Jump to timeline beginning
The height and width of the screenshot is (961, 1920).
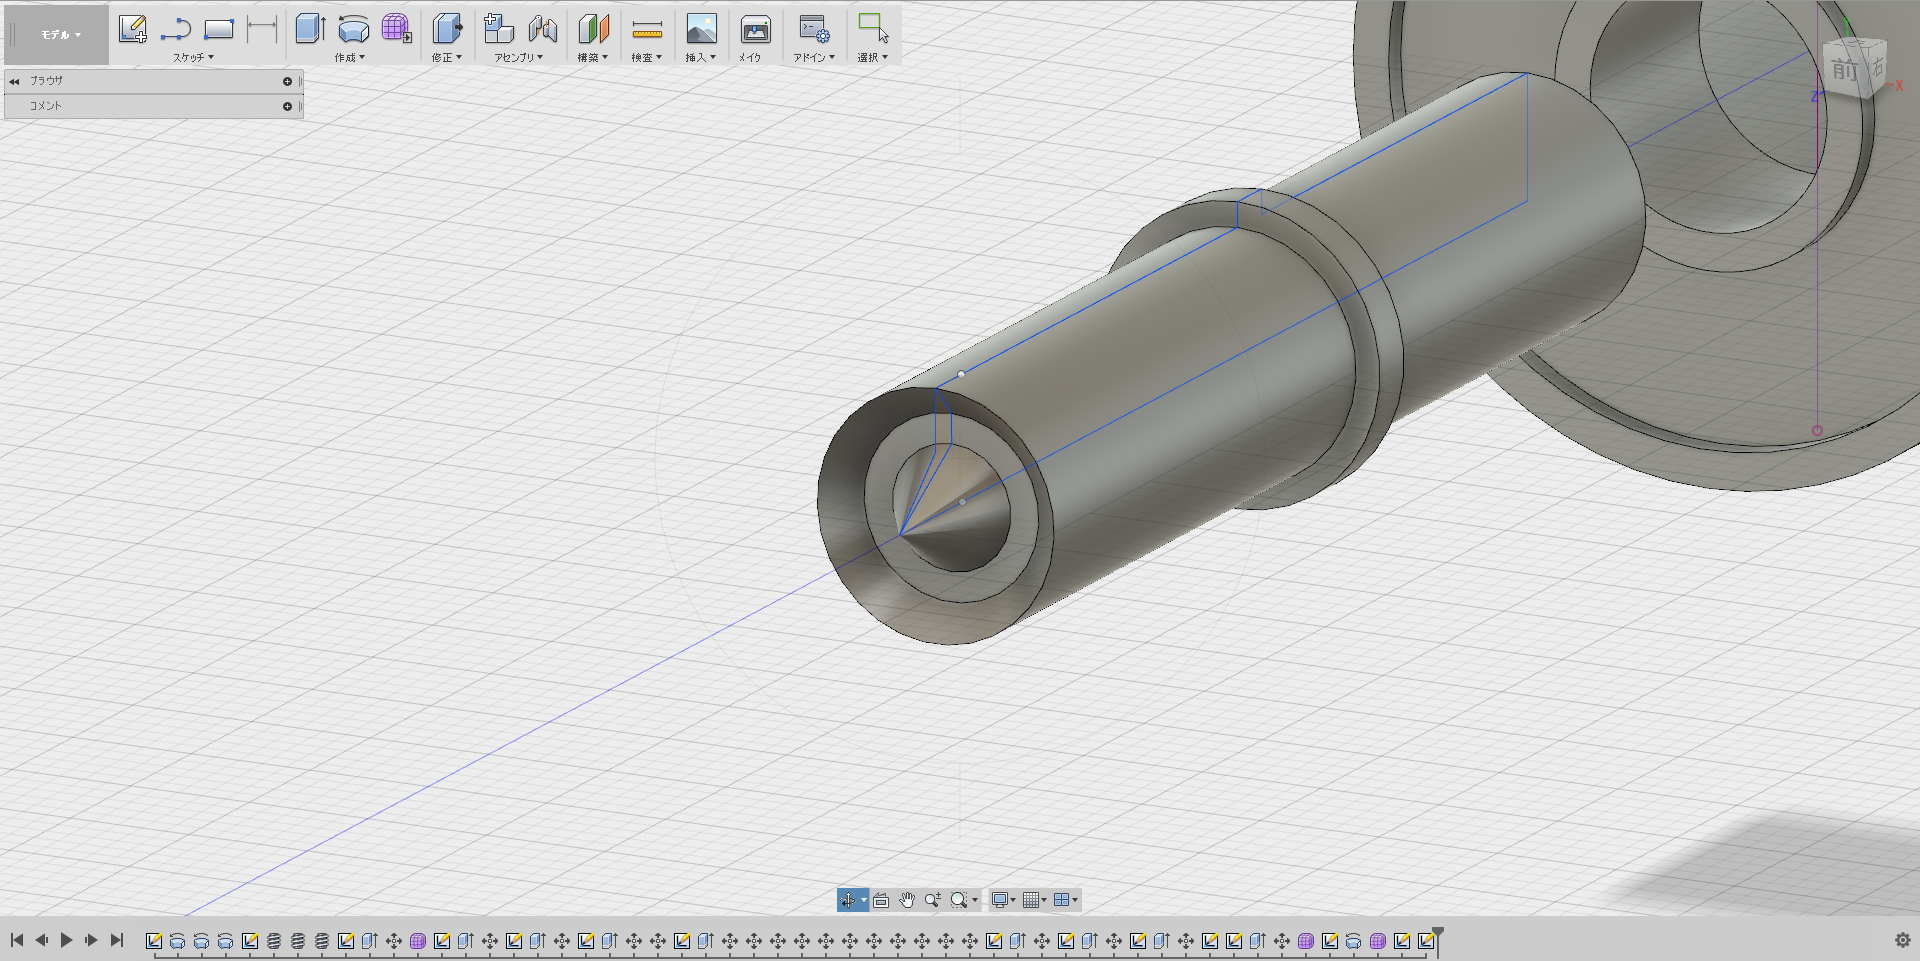click(17, 940)
